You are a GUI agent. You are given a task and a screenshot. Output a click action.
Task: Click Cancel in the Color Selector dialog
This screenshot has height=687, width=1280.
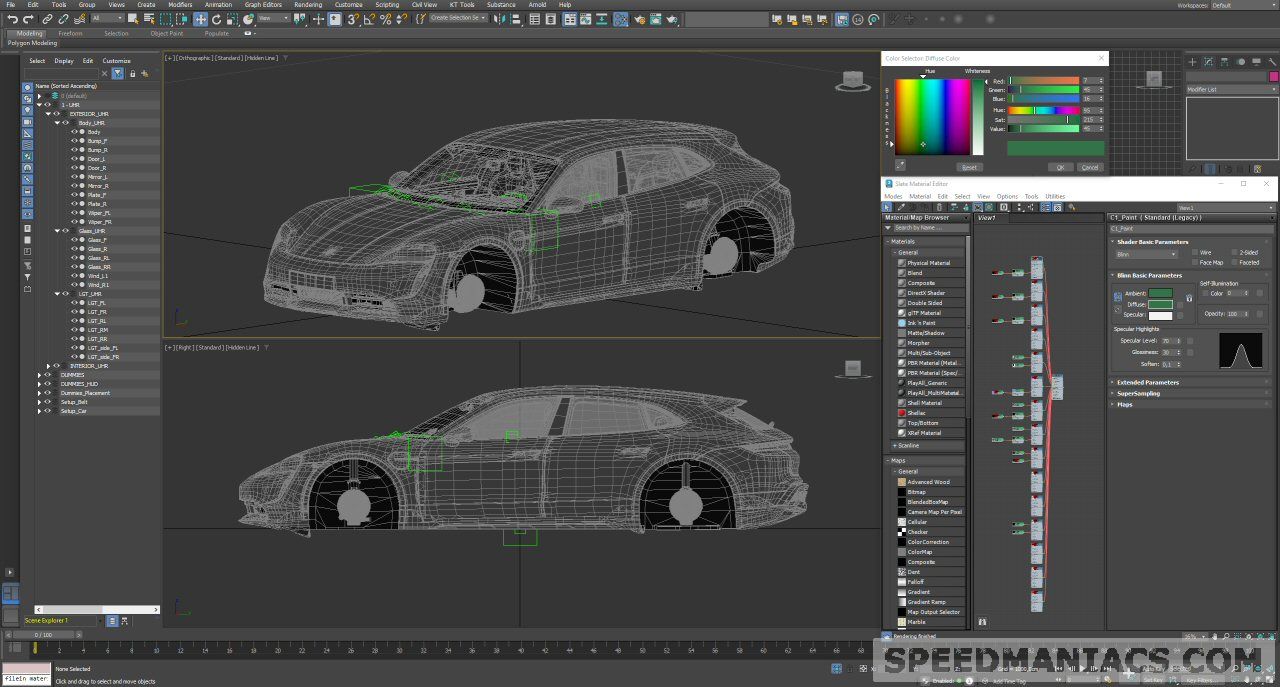(x=1090, y=167)
